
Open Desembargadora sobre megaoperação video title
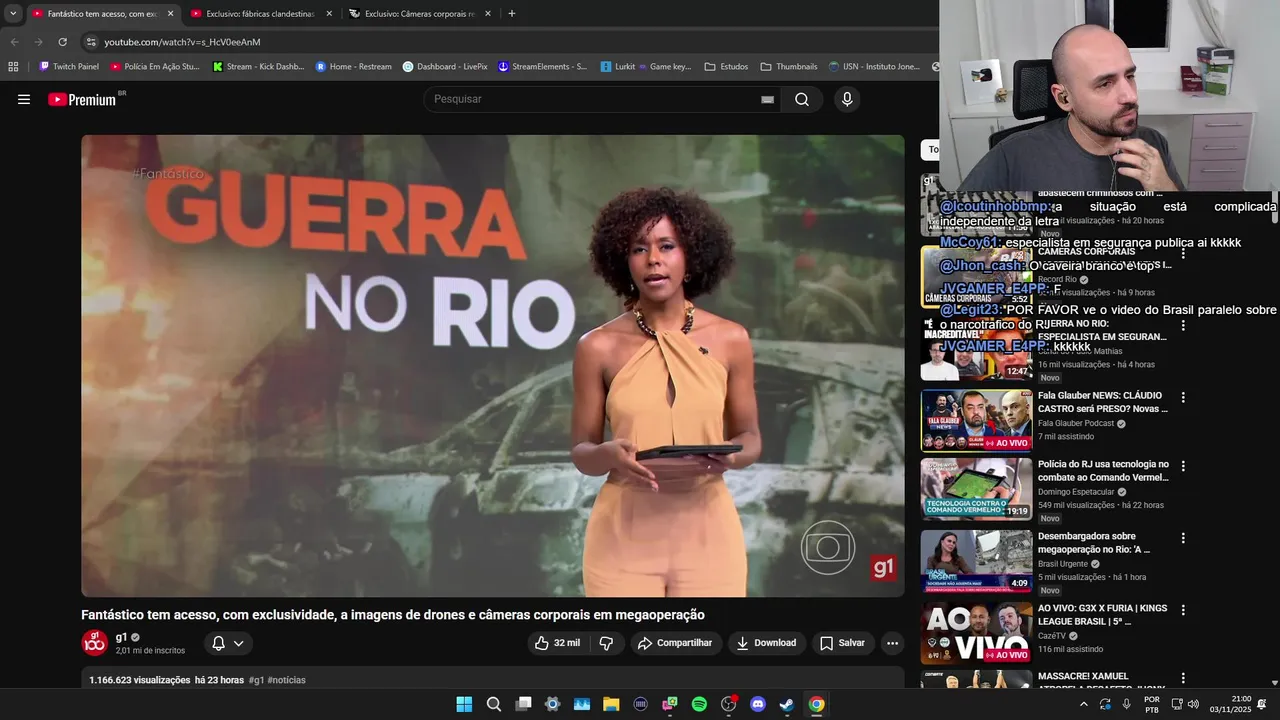pos(1095,543)
